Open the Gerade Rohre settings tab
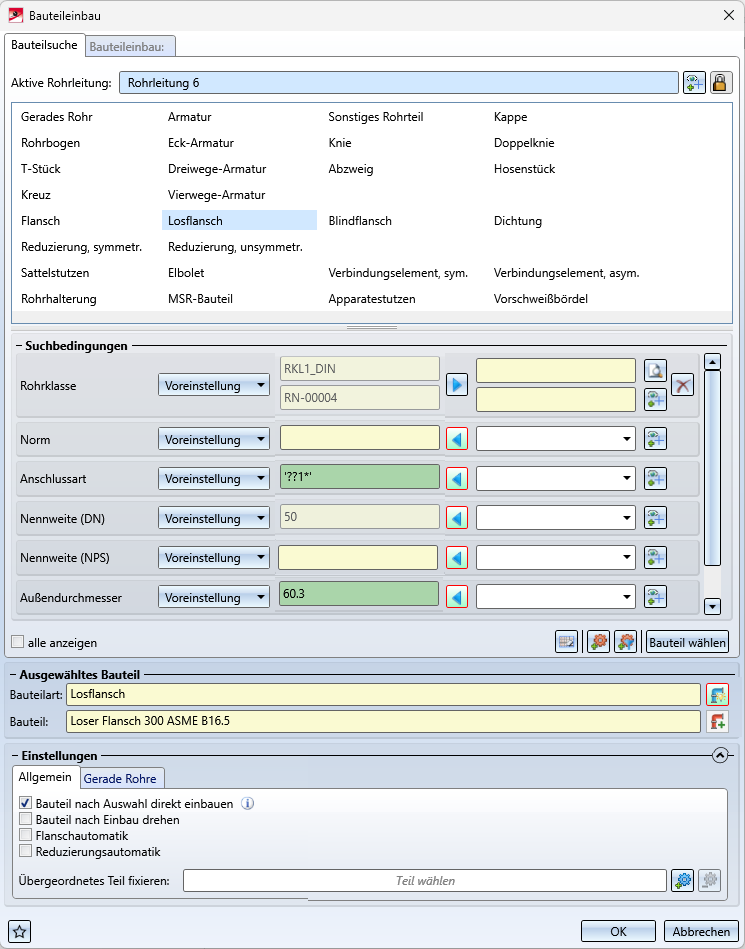The width and height of the screenshot is (745, 949). [120, 779]
